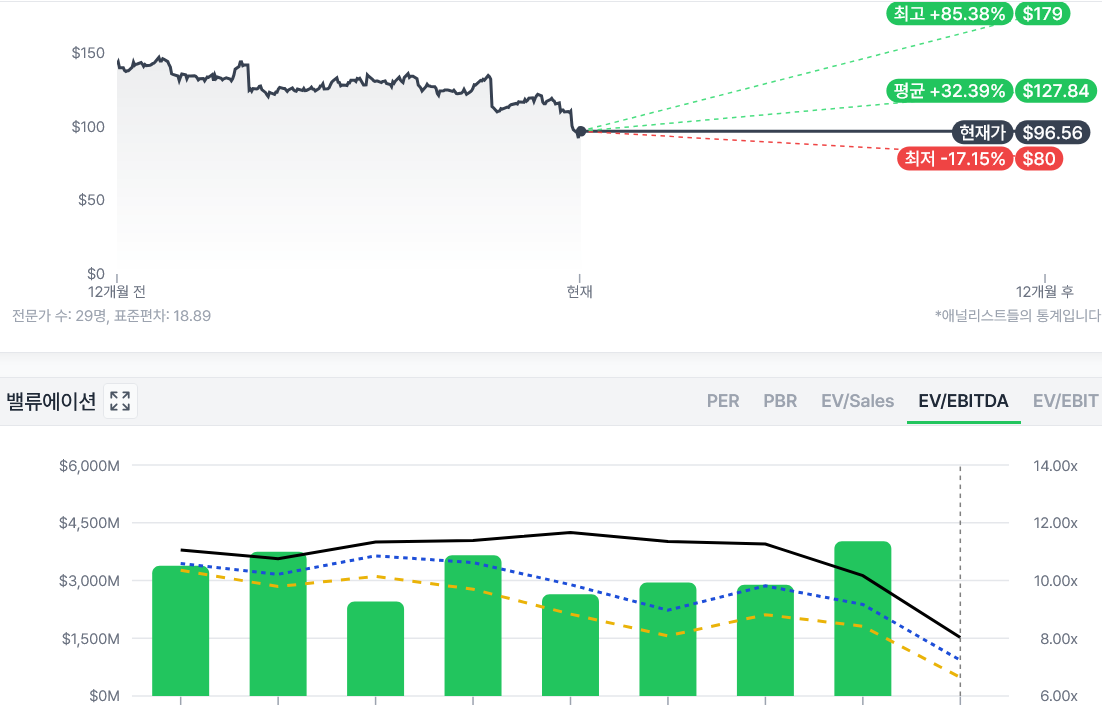Click the 현재가 current price label

pos(981,132)
